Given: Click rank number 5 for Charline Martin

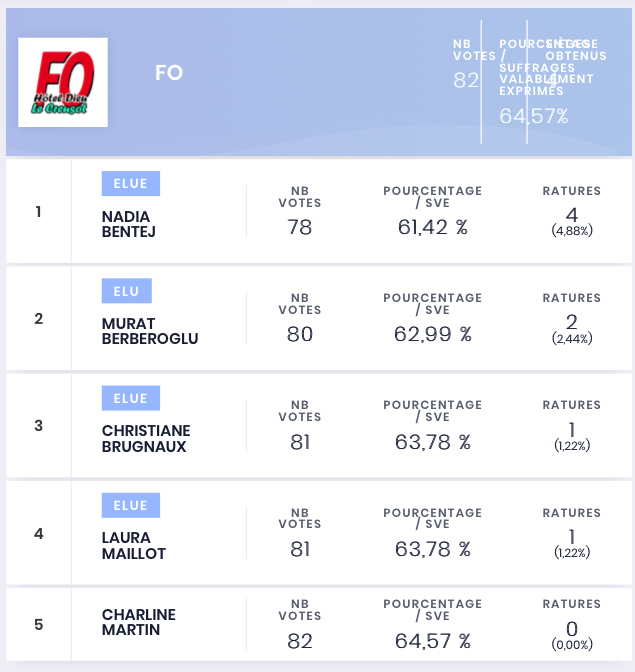Looking at the screenshot, I should point(39,624).
